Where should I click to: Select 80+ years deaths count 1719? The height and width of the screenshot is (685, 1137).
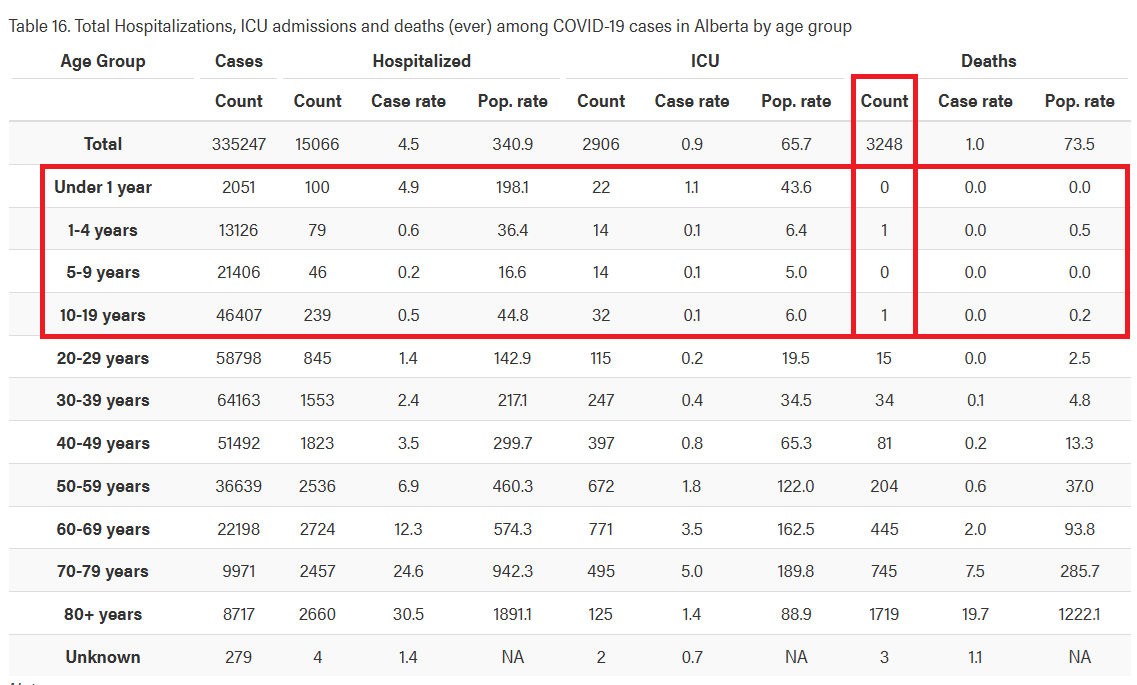884,615
